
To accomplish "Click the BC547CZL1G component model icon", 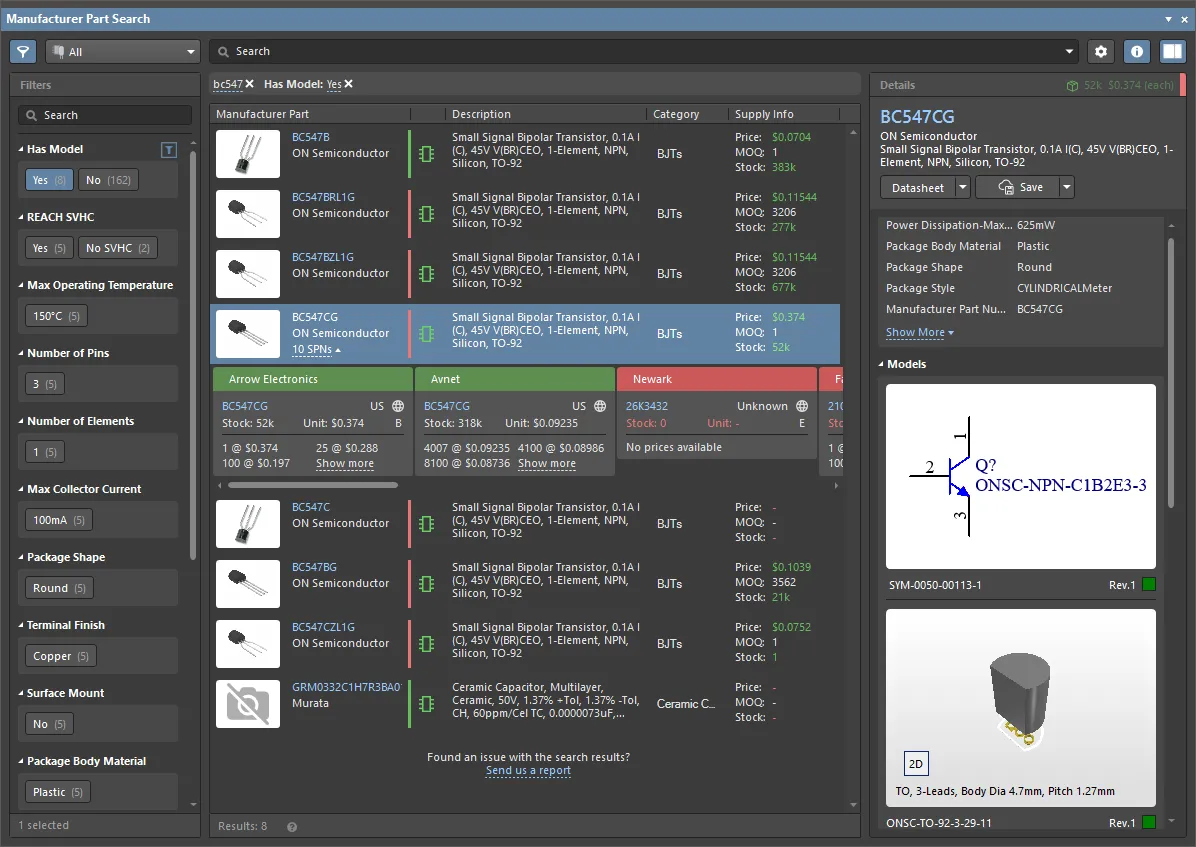I will (426, 643).
